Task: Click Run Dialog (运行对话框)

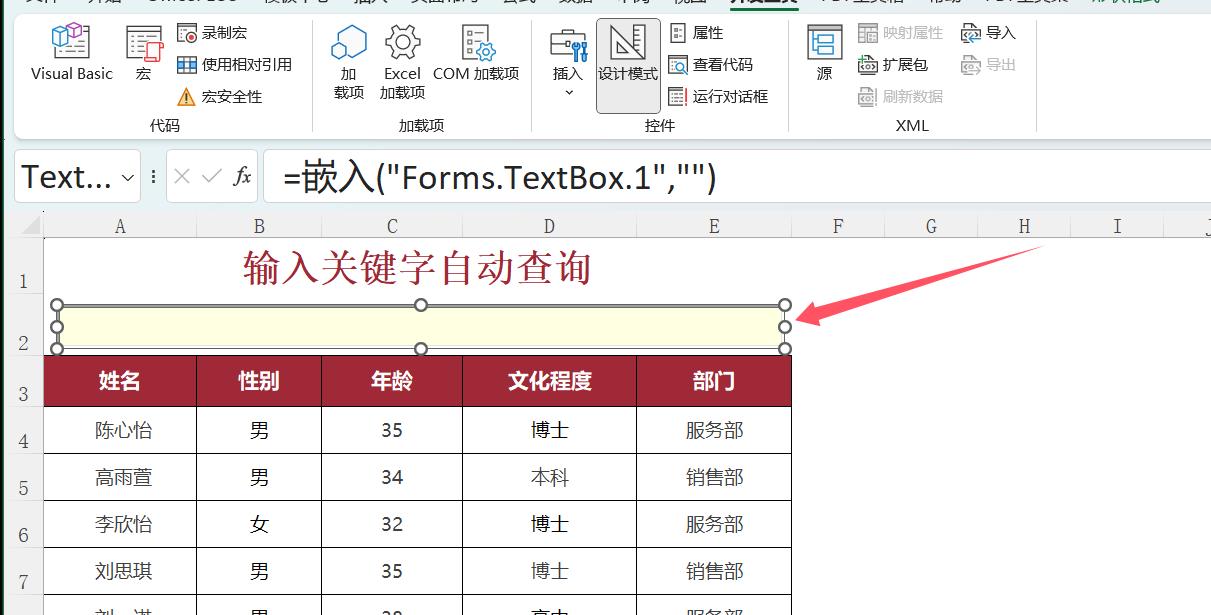Action: 718,97
